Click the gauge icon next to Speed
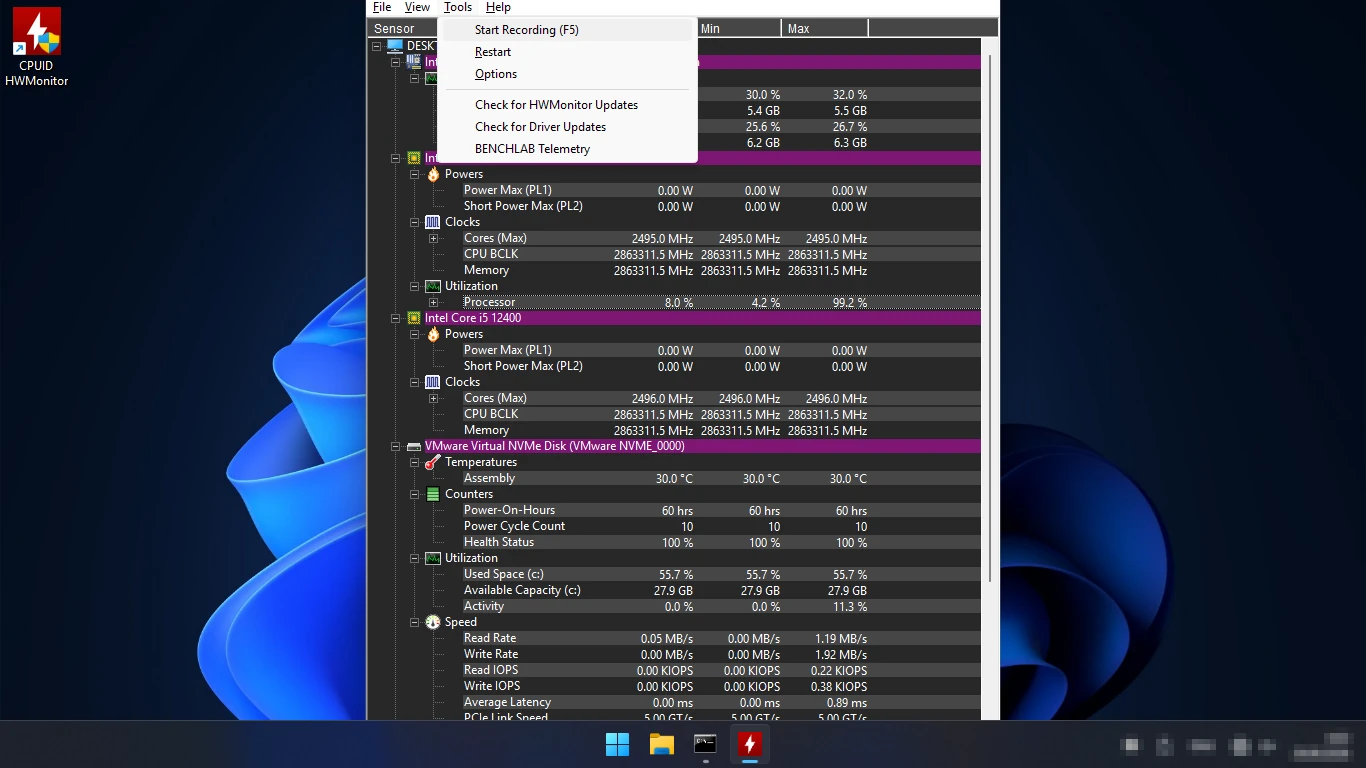The image size is (1366, 768). [433, 622]
